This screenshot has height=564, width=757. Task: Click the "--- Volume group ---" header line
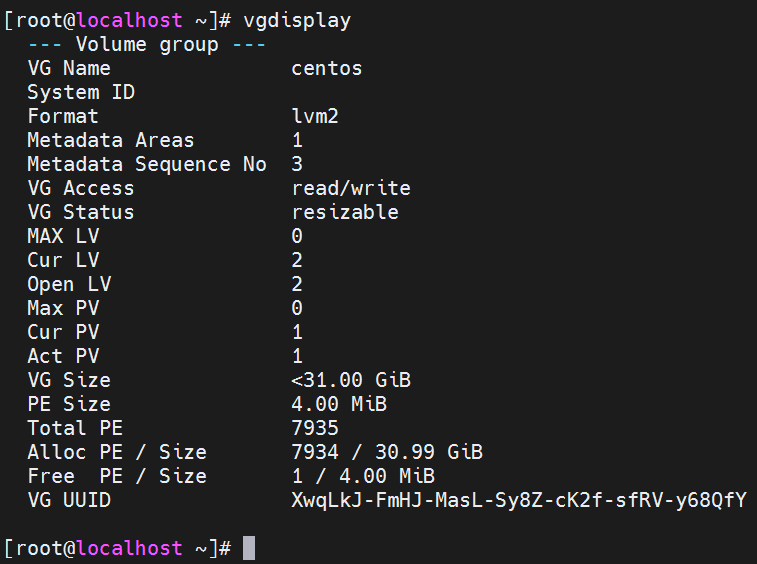tap(146, 44)
